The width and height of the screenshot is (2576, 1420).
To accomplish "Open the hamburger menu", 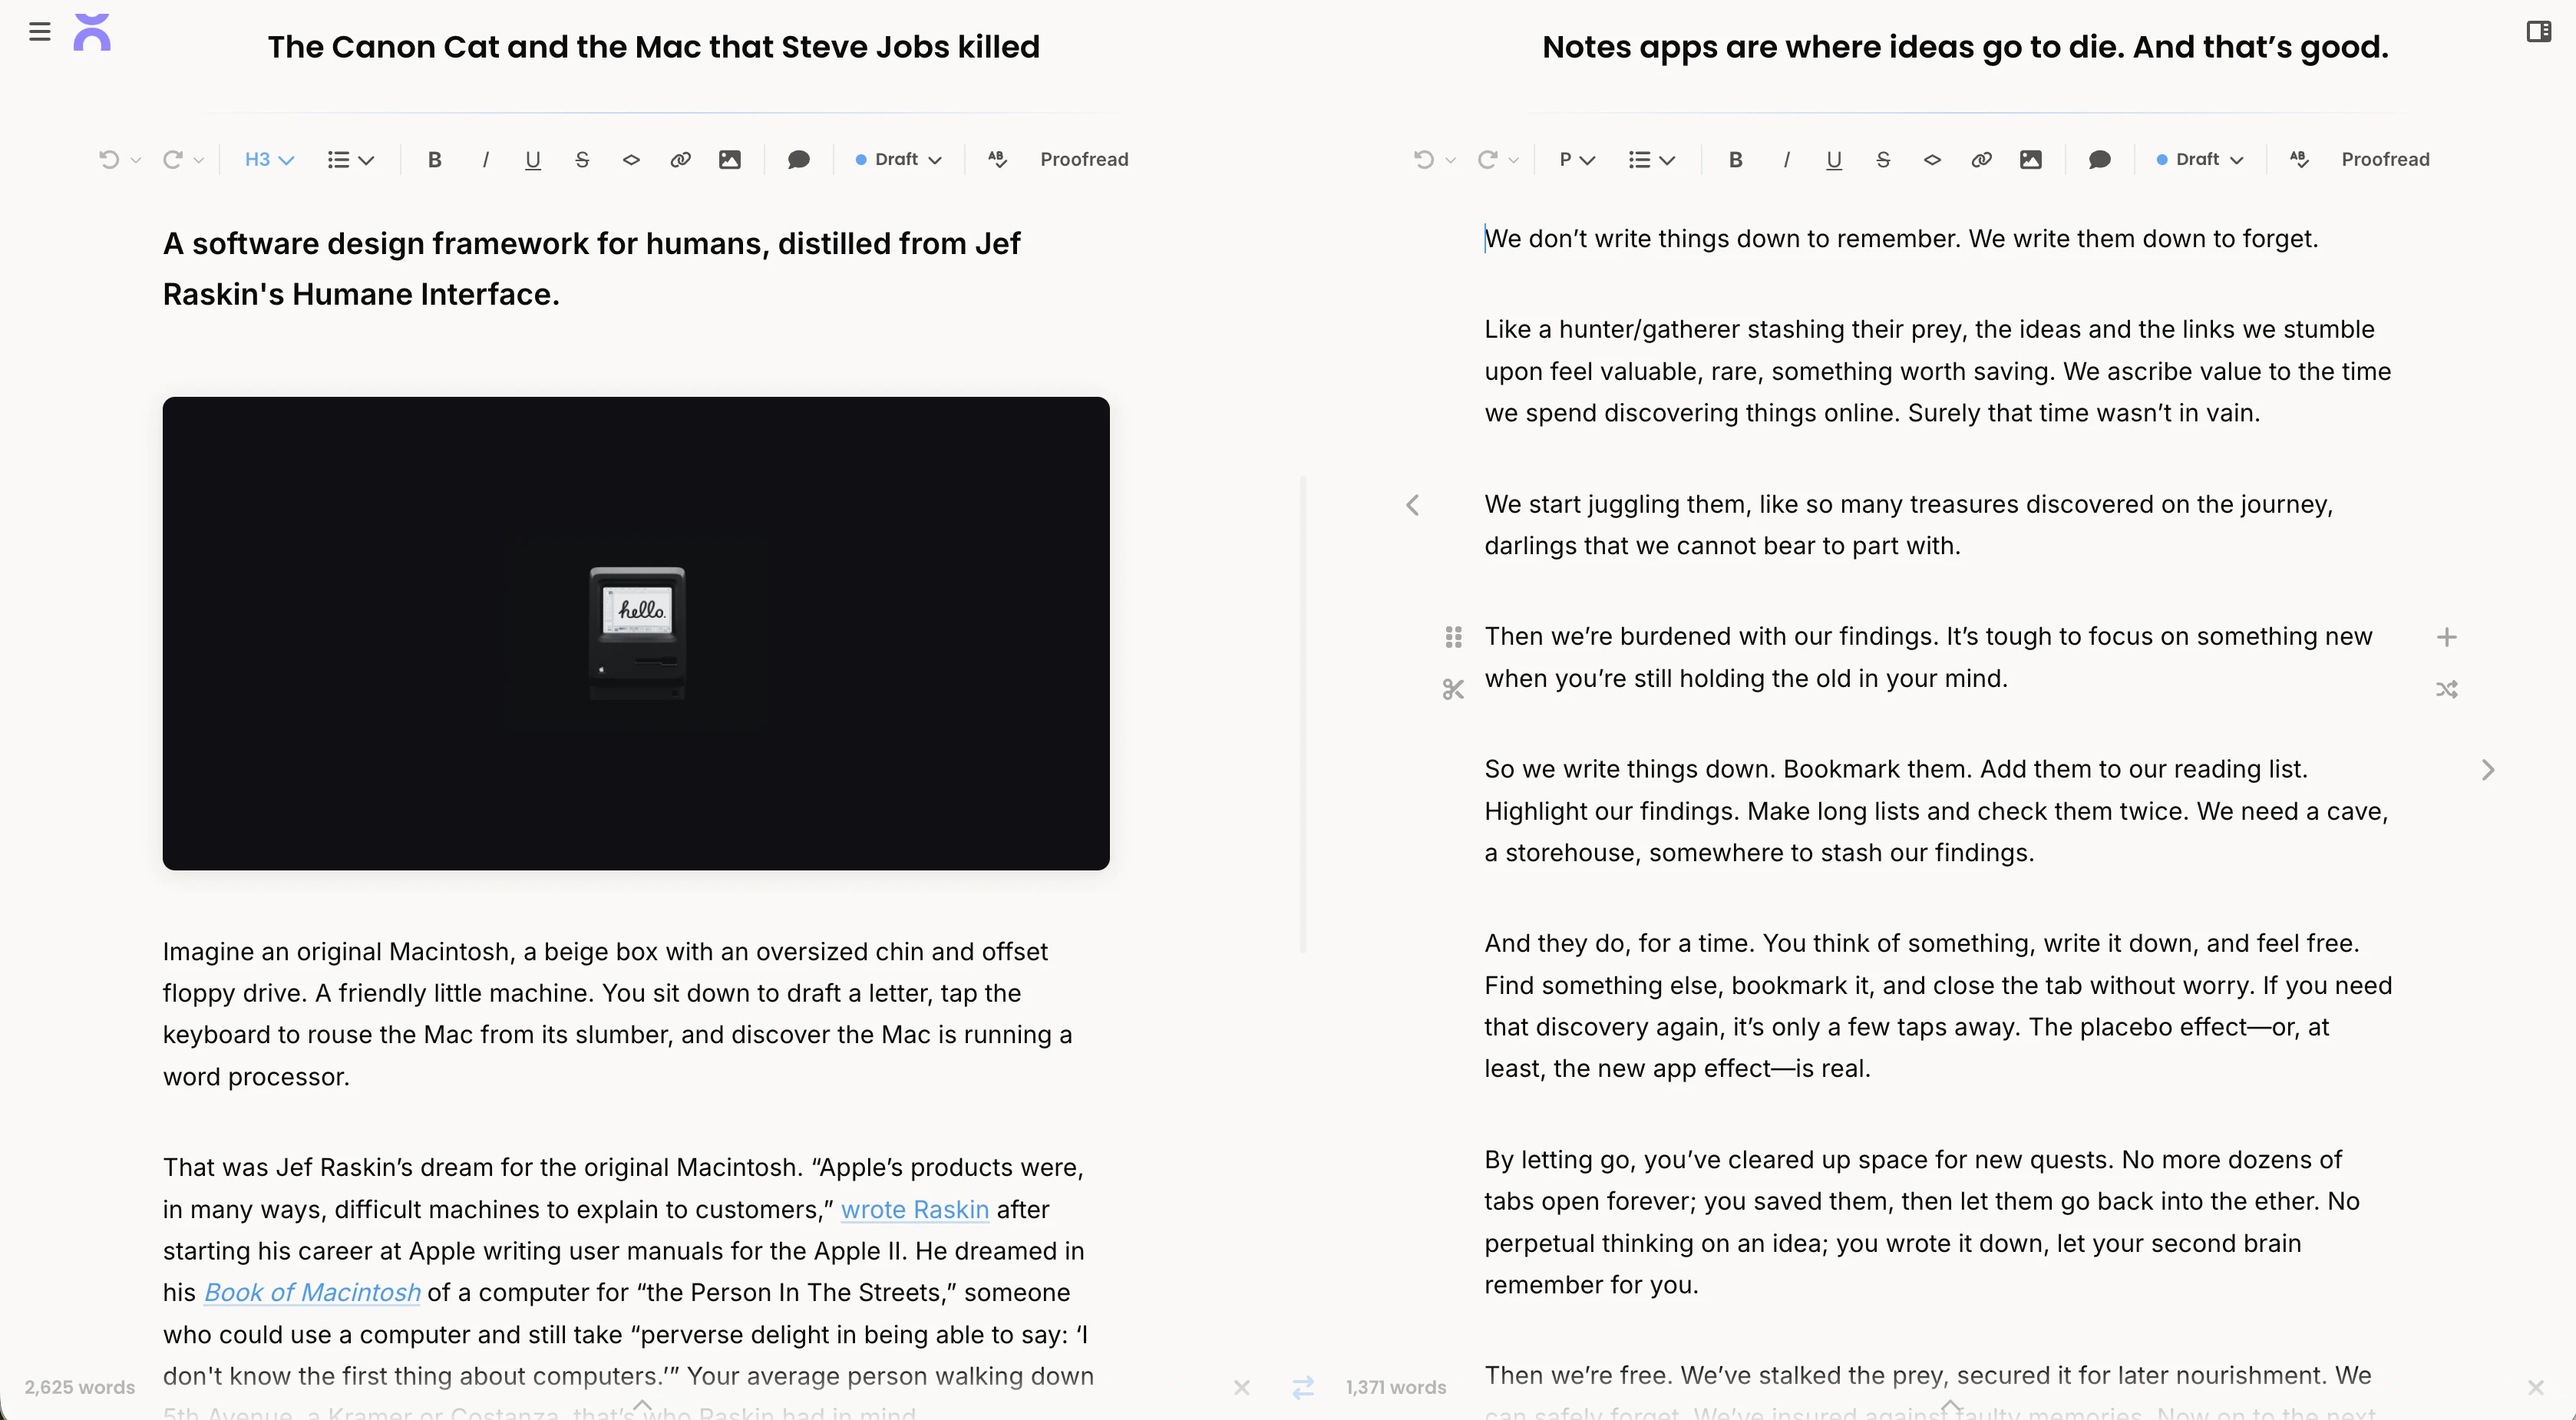I will tap(40, 32).
